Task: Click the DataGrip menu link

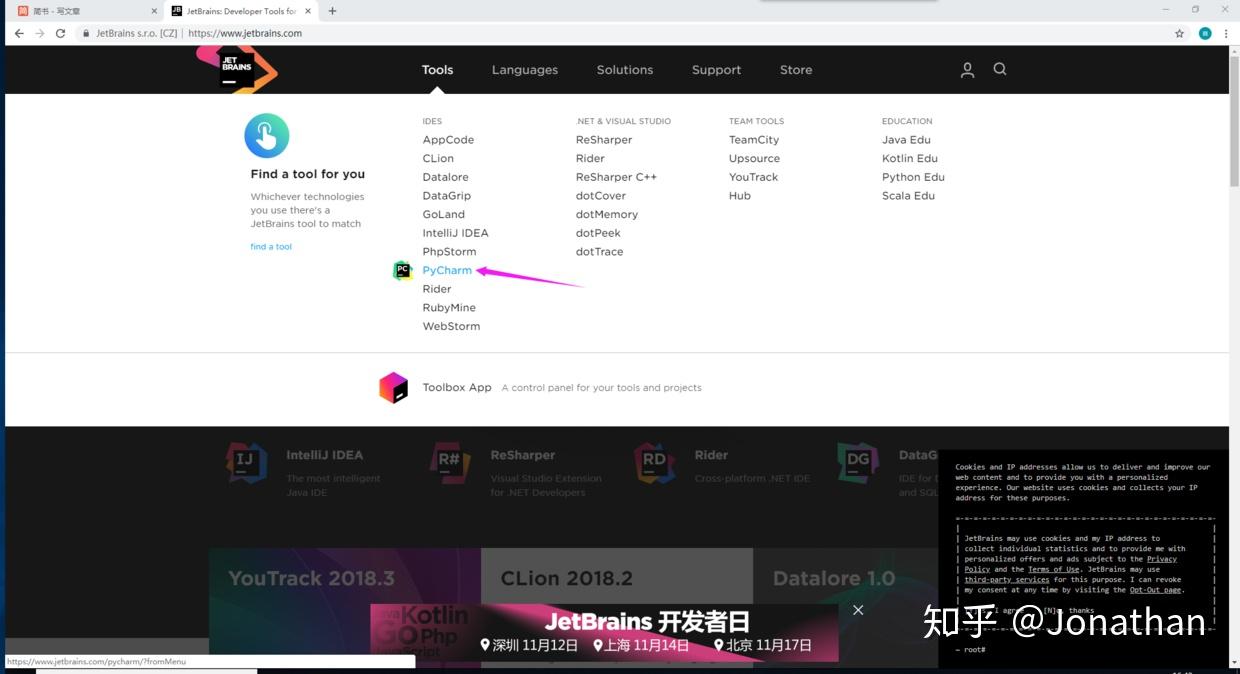Action: pyautogui.click(x=446, y=196)
